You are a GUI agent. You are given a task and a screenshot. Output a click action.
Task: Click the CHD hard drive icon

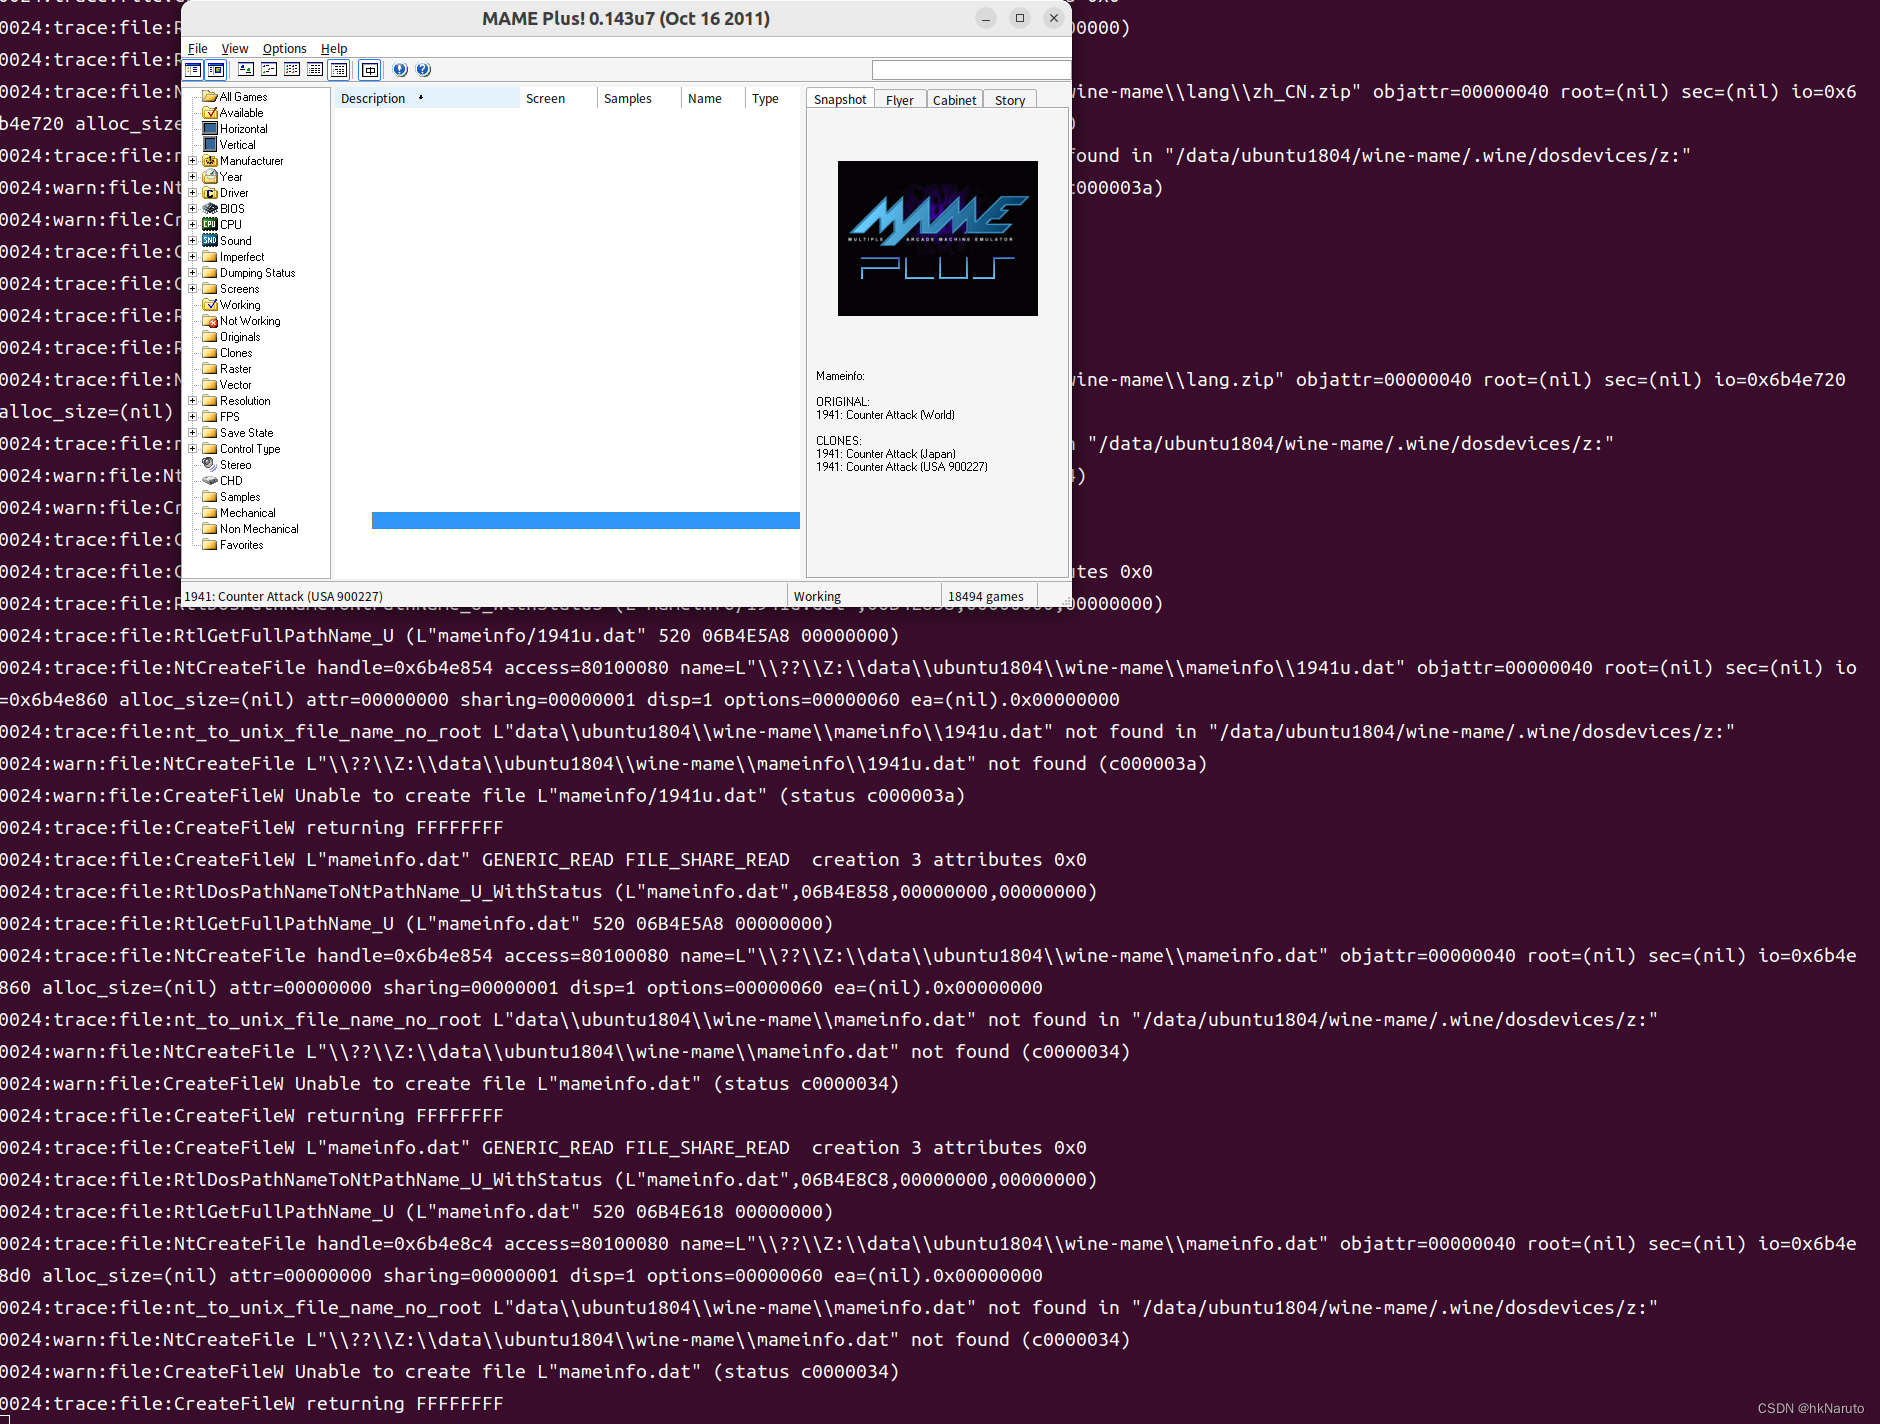(210, 481)
